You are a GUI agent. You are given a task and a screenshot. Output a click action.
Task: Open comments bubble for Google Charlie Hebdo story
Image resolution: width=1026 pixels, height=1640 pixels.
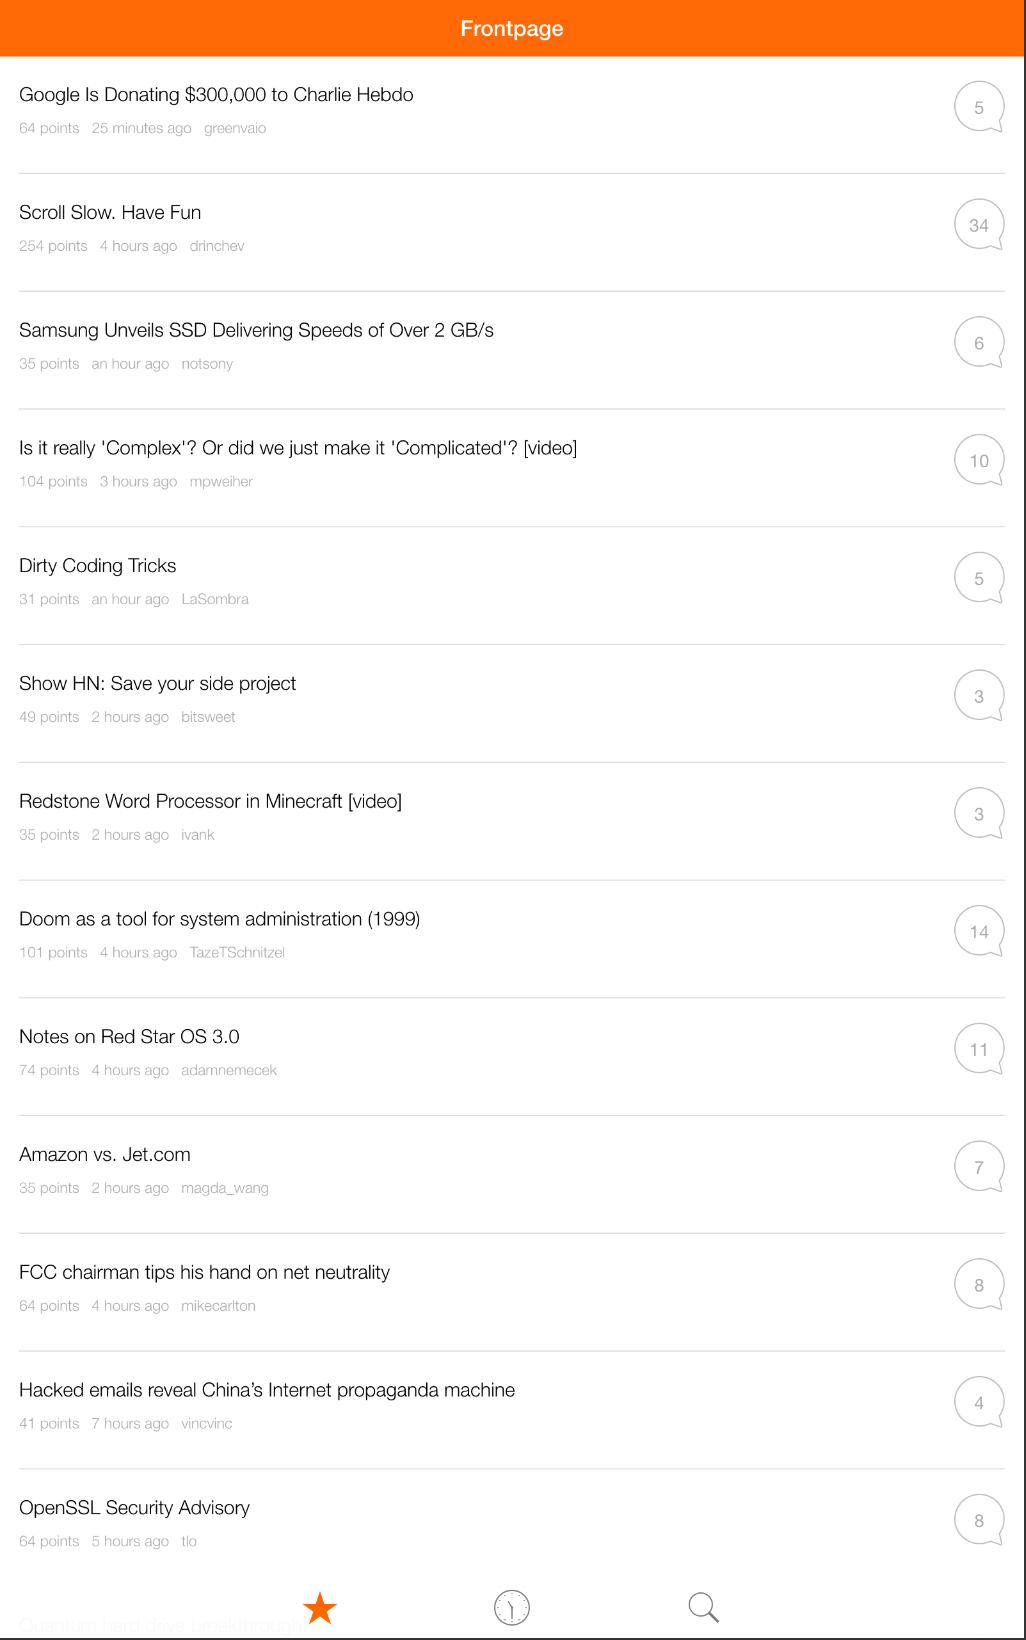(978, 107)
